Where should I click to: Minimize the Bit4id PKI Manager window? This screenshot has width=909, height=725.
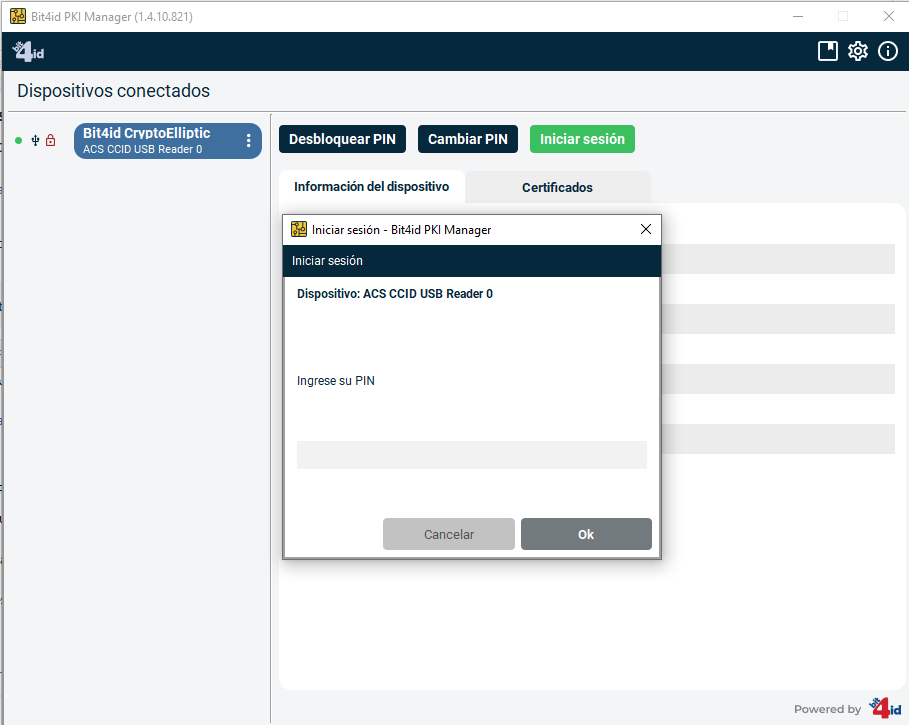(x=798, y=16)
